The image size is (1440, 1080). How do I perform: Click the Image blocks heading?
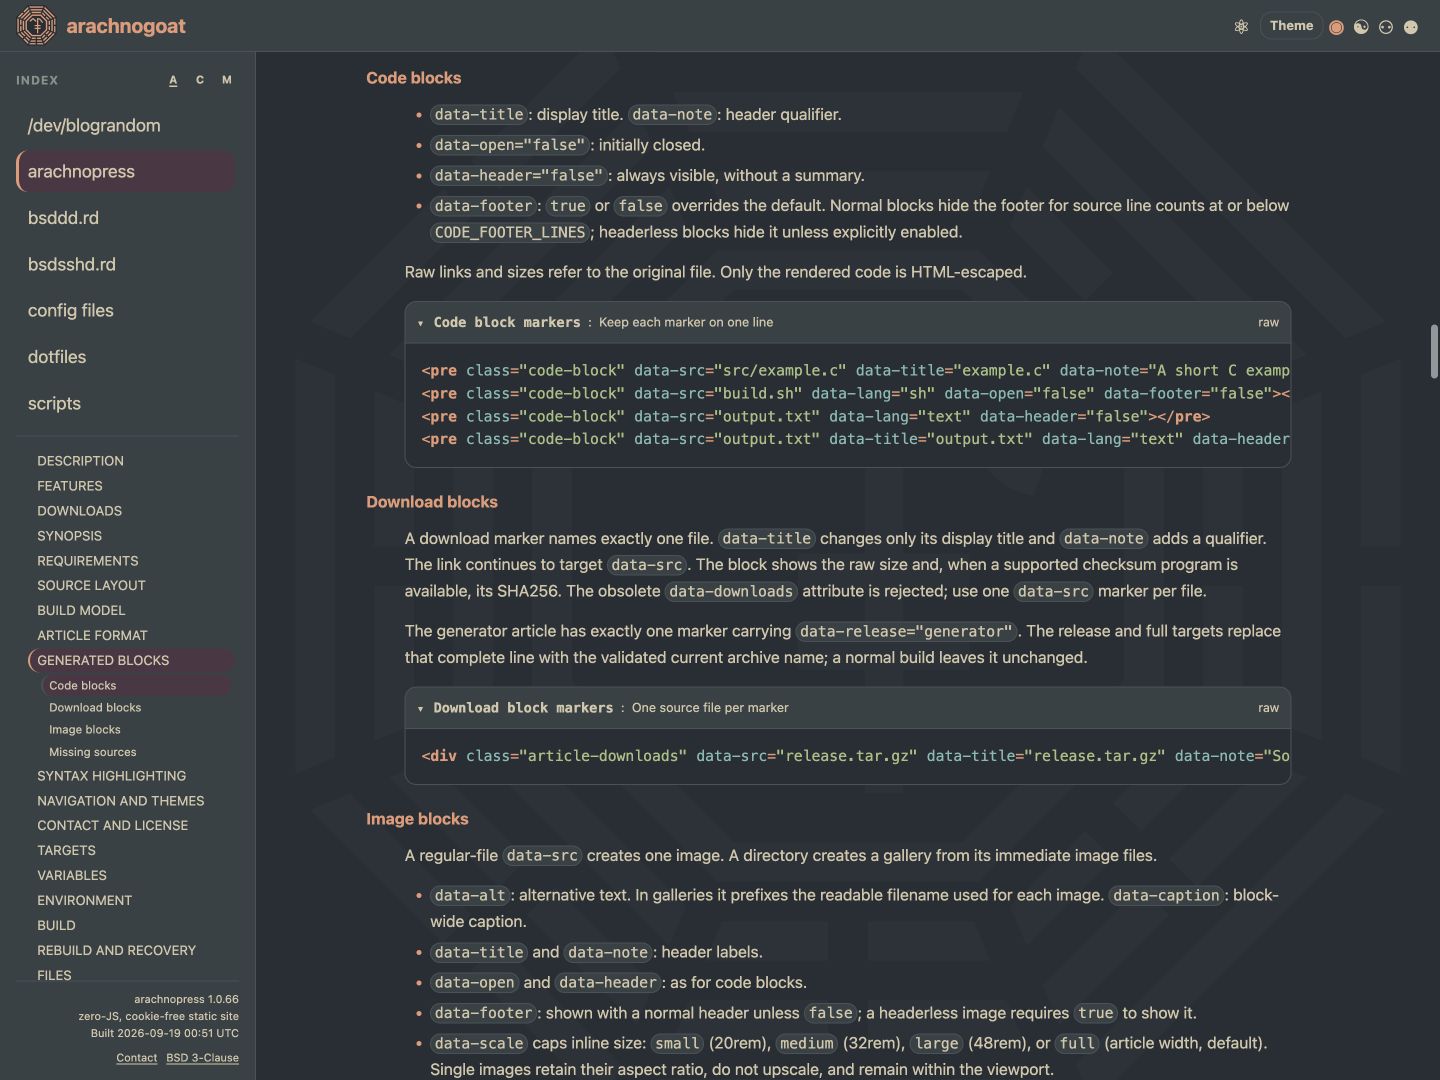coord(417,819)
